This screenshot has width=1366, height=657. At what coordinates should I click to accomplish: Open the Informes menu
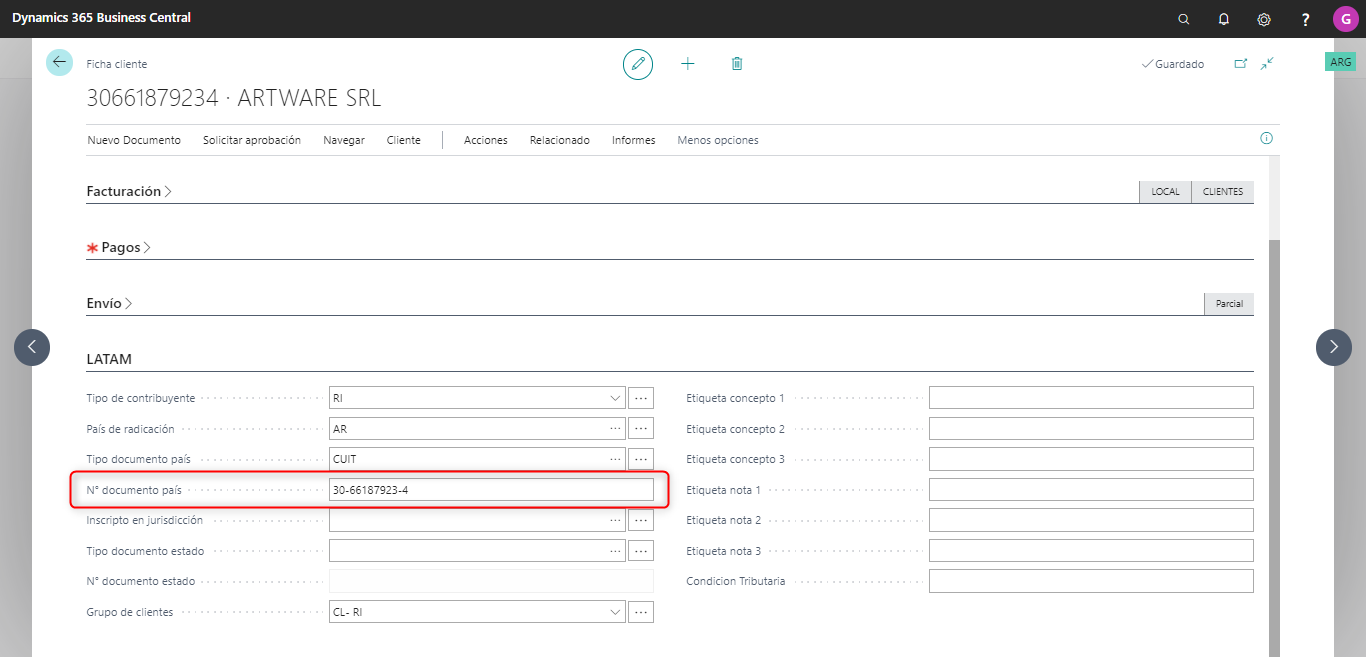(634, 140)
